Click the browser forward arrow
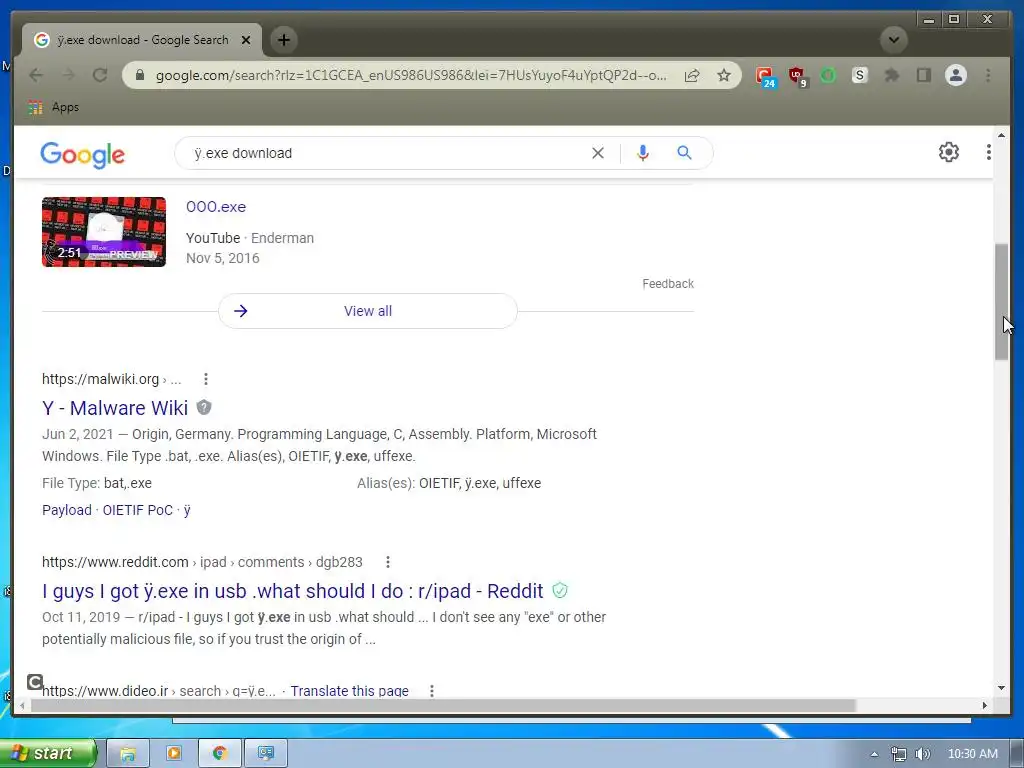1024x768 pixels. tap(68, 75)
